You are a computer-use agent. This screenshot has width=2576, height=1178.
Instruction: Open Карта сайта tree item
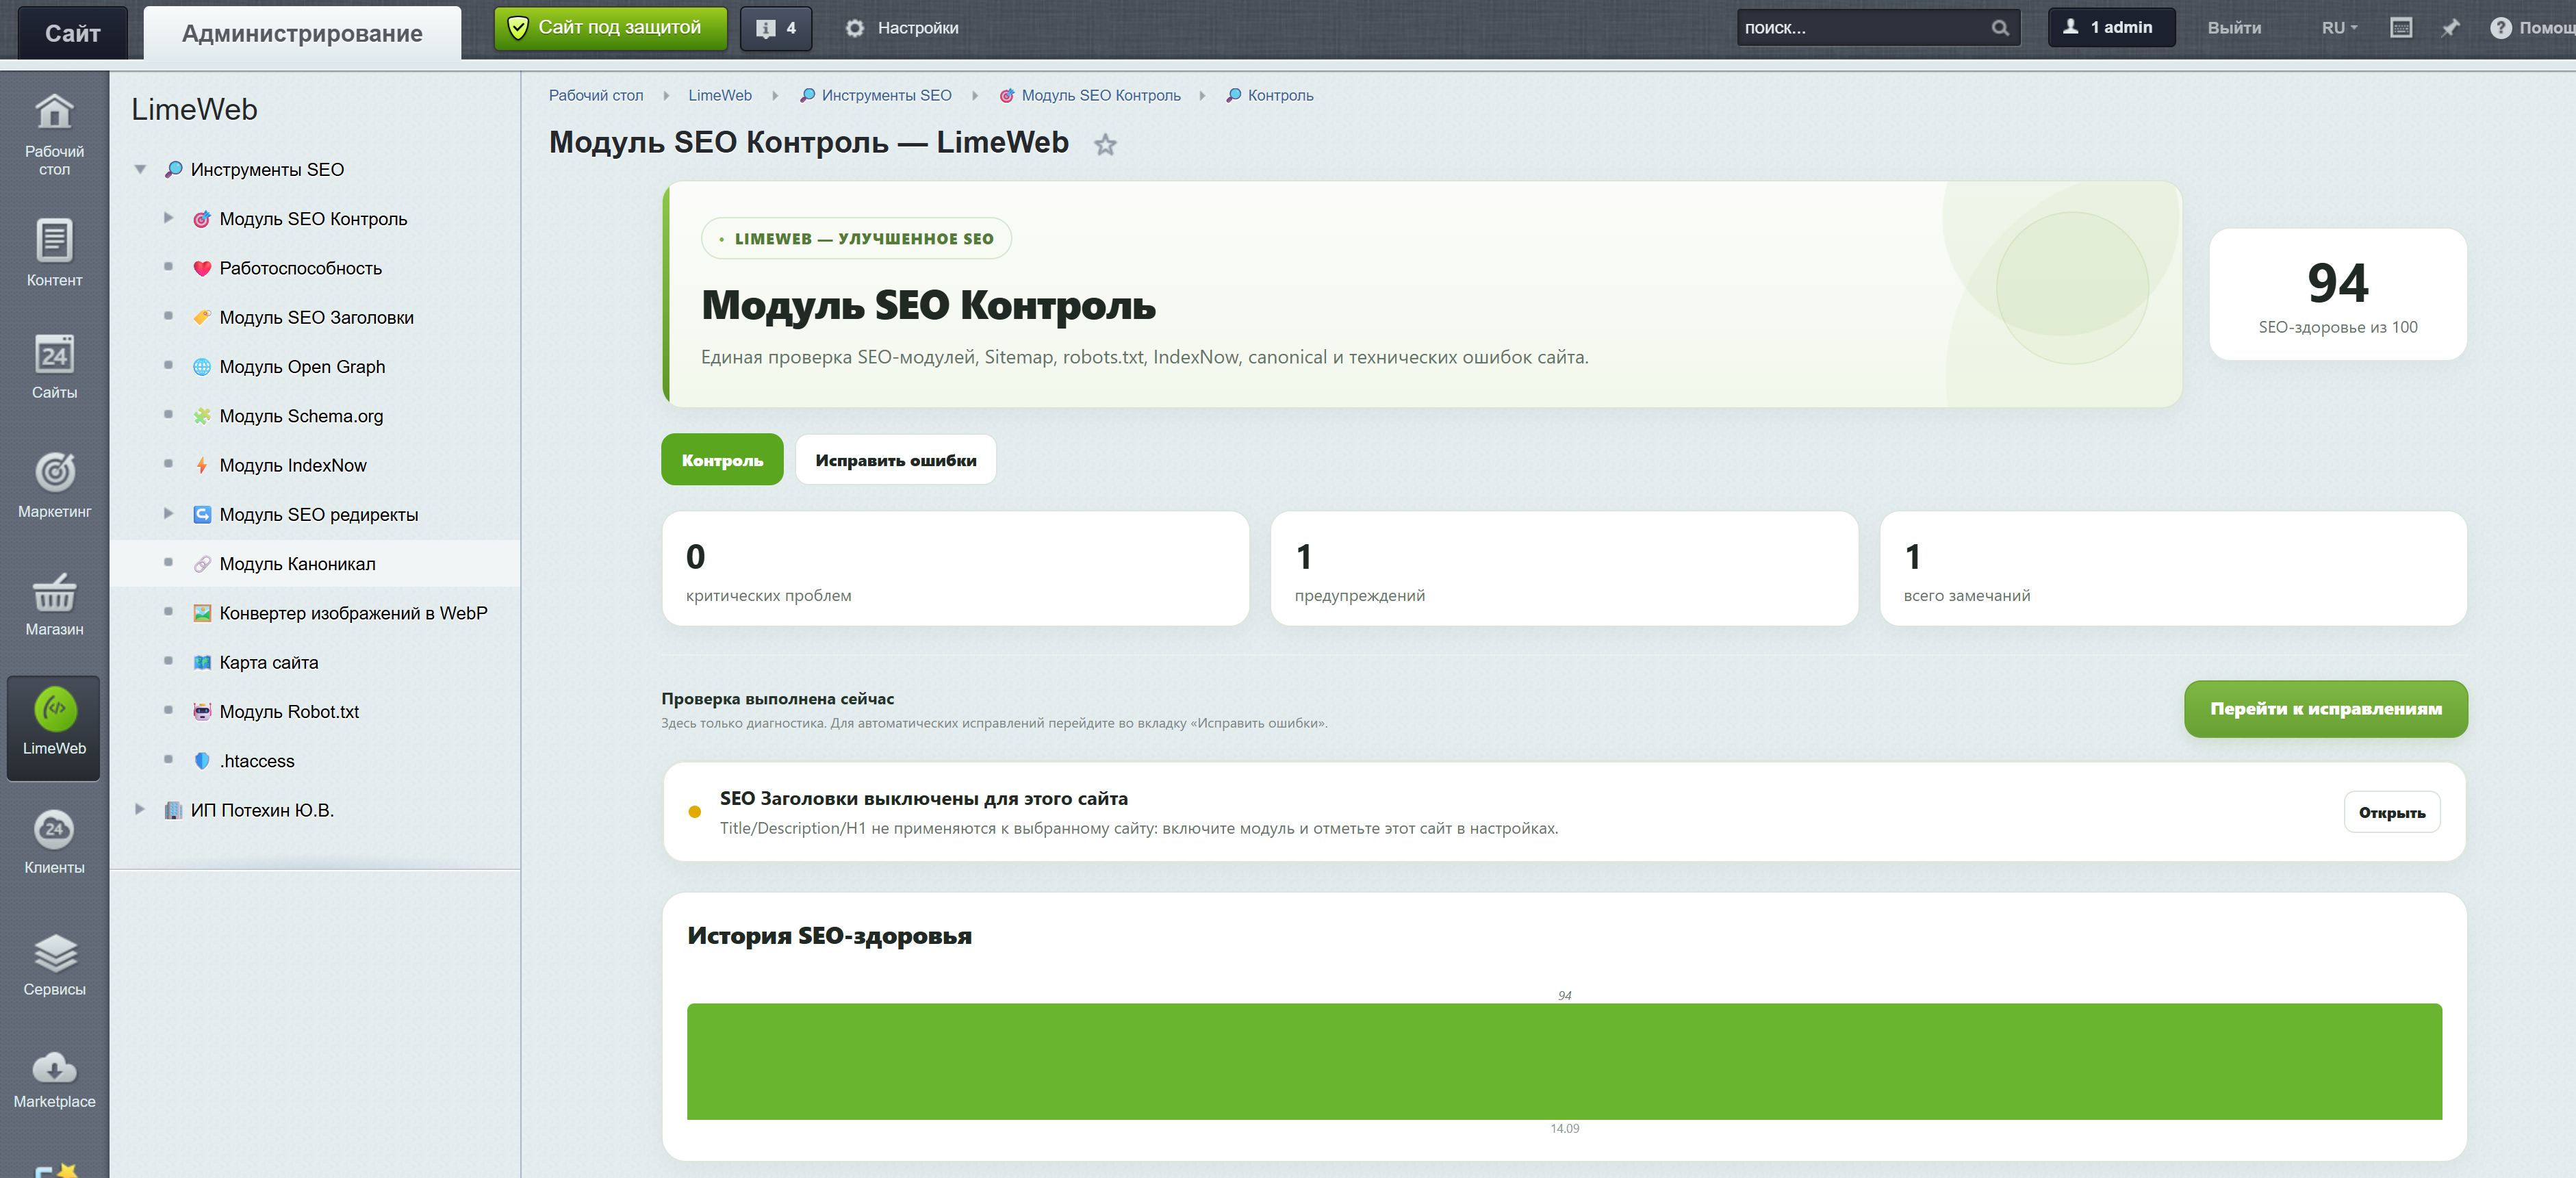pos(268,662)
